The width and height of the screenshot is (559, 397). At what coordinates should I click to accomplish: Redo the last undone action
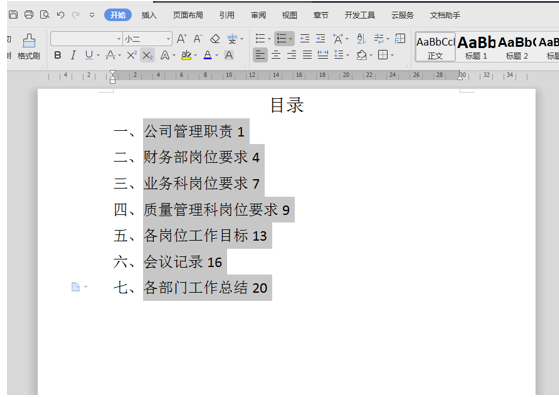coord(75,15)
